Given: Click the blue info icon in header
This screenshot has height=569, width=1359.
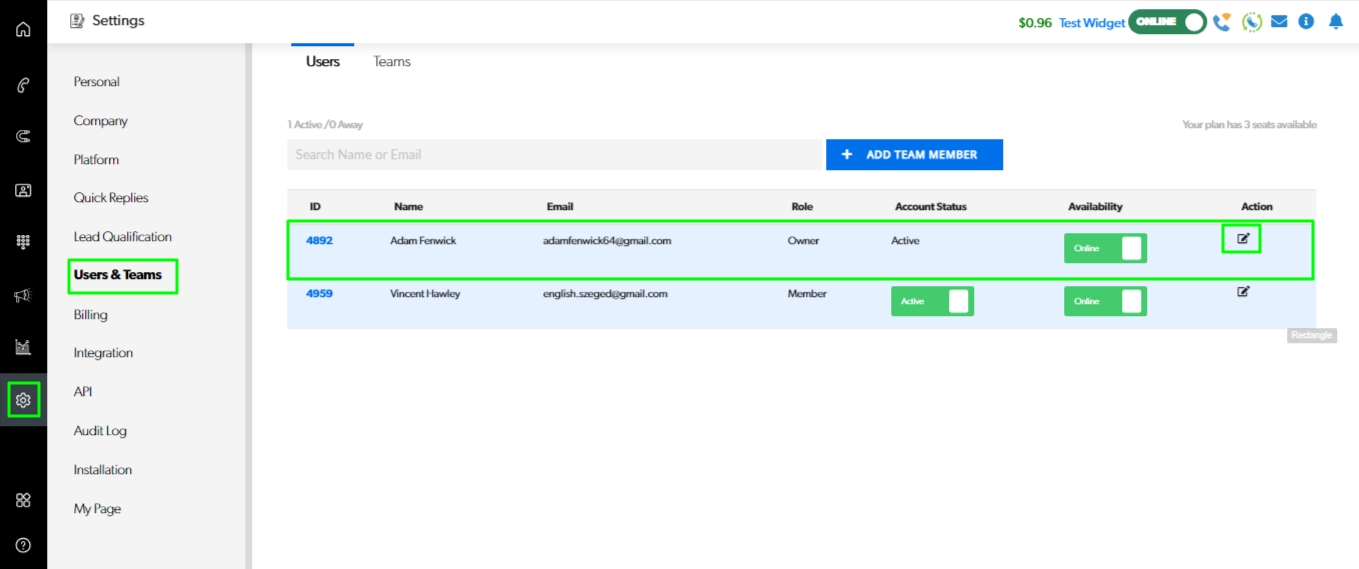Looking at the screenshot, I should pyautogui.click(x=1306, y=22).
